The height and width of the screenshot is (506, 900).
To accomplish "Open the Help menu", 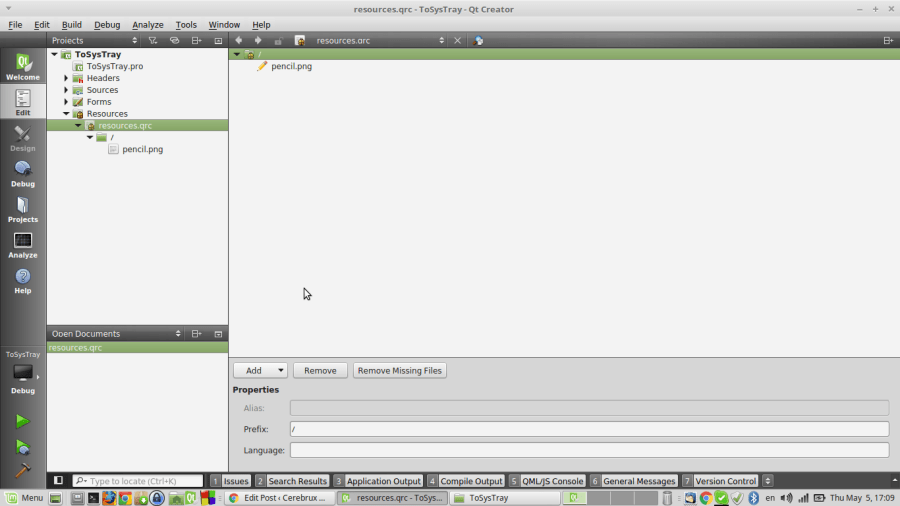I will [x=261, y=25].
